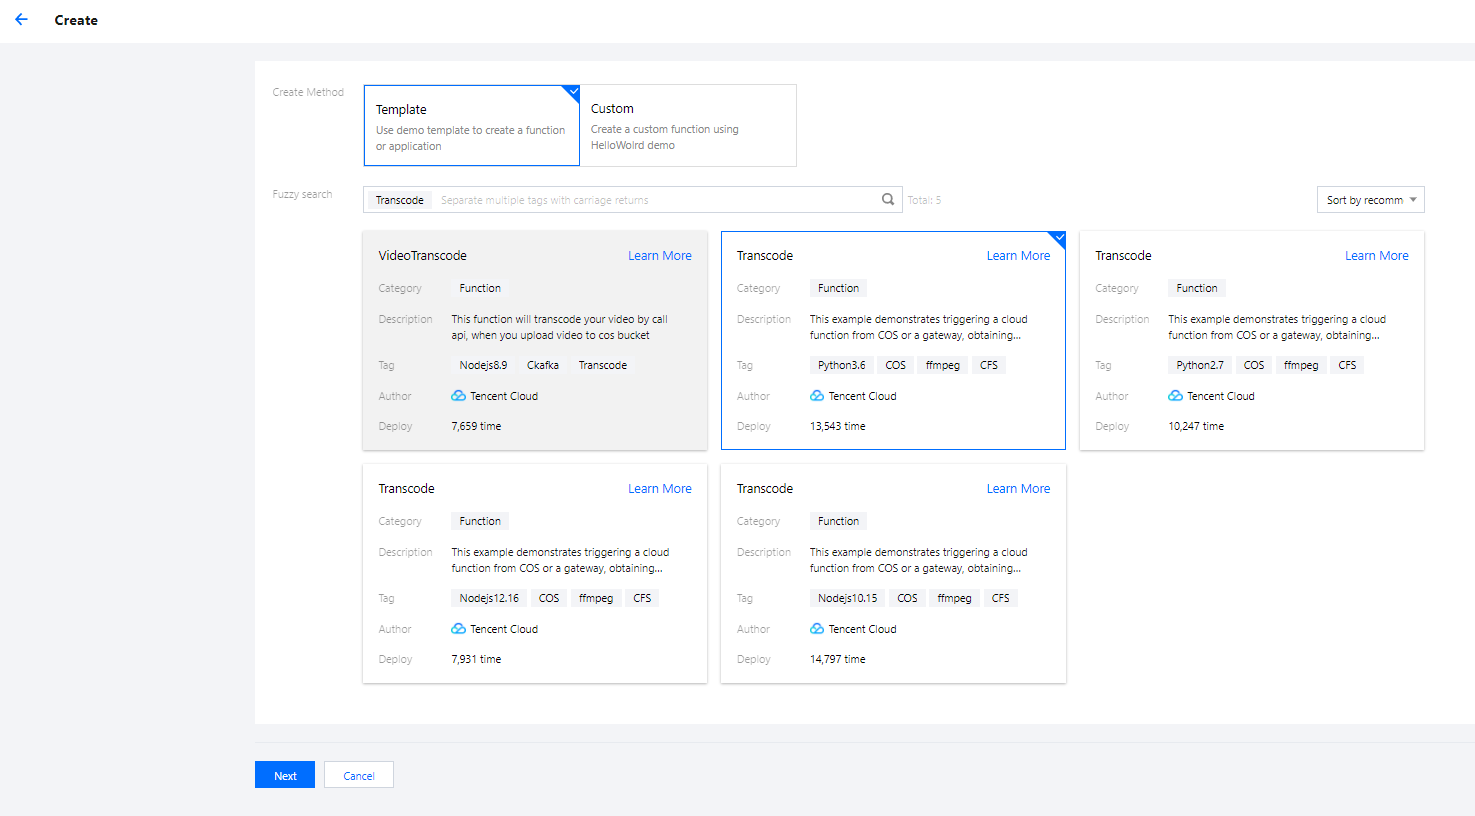Click the Nodejs8.9 tag
The height and width of the screenshot is (816, 1475).
click(483, 366)
